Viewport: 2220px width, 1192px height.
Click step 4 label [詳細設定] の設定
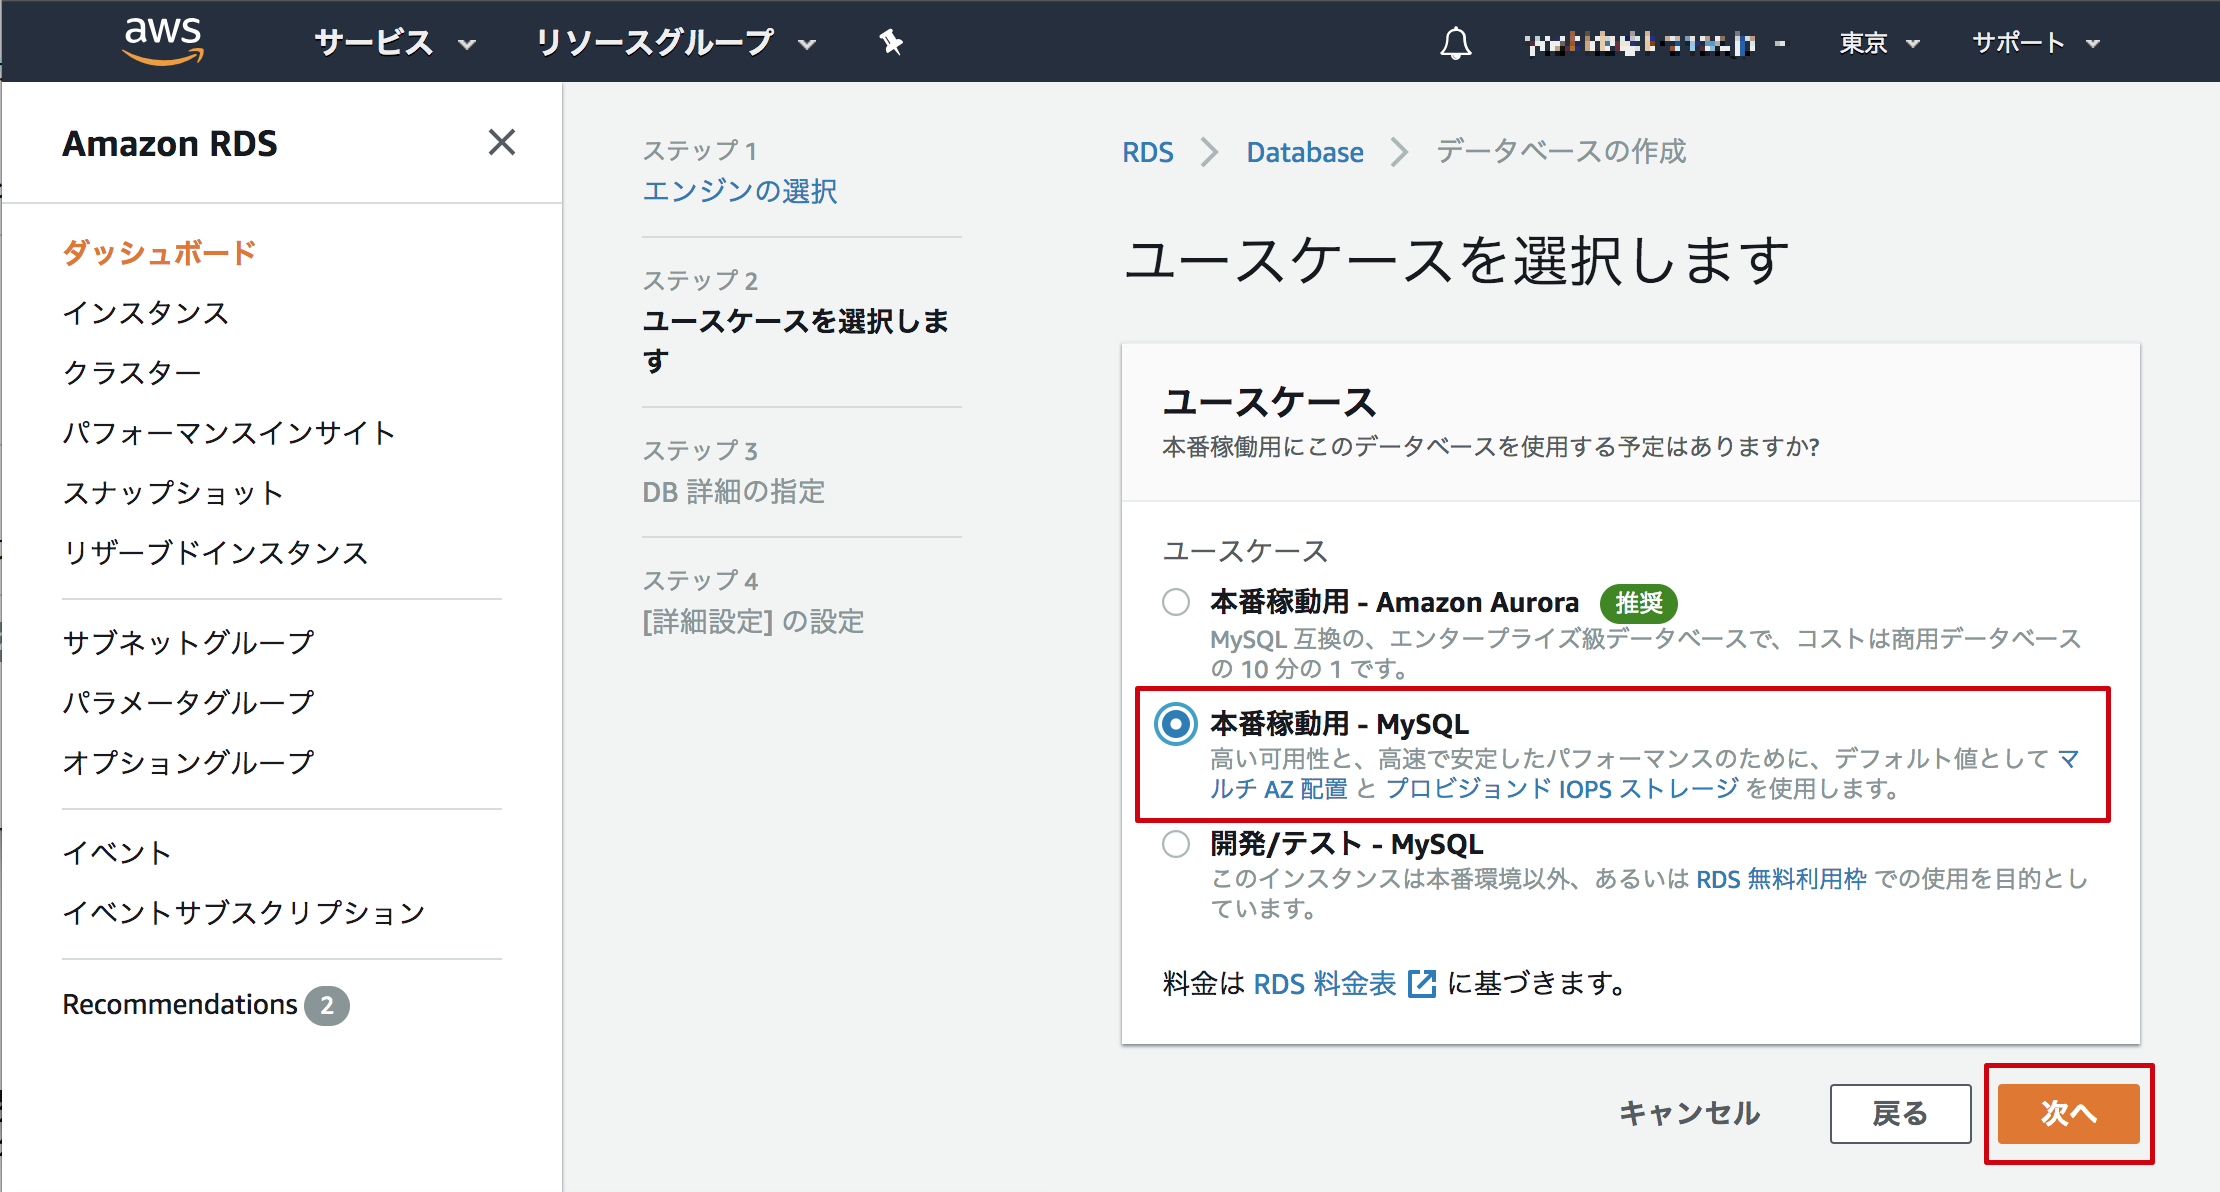coord(753,622)
